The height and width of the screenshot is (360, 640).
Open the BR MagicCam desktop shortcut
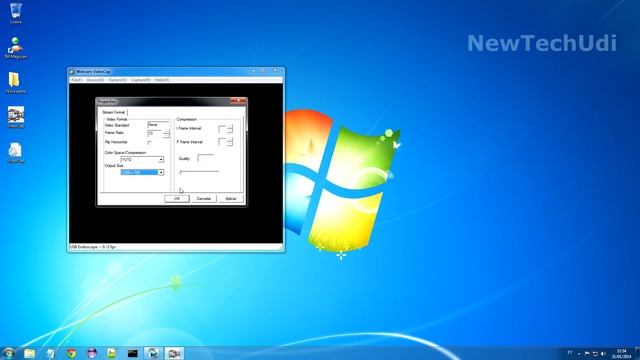click(16, 47)
